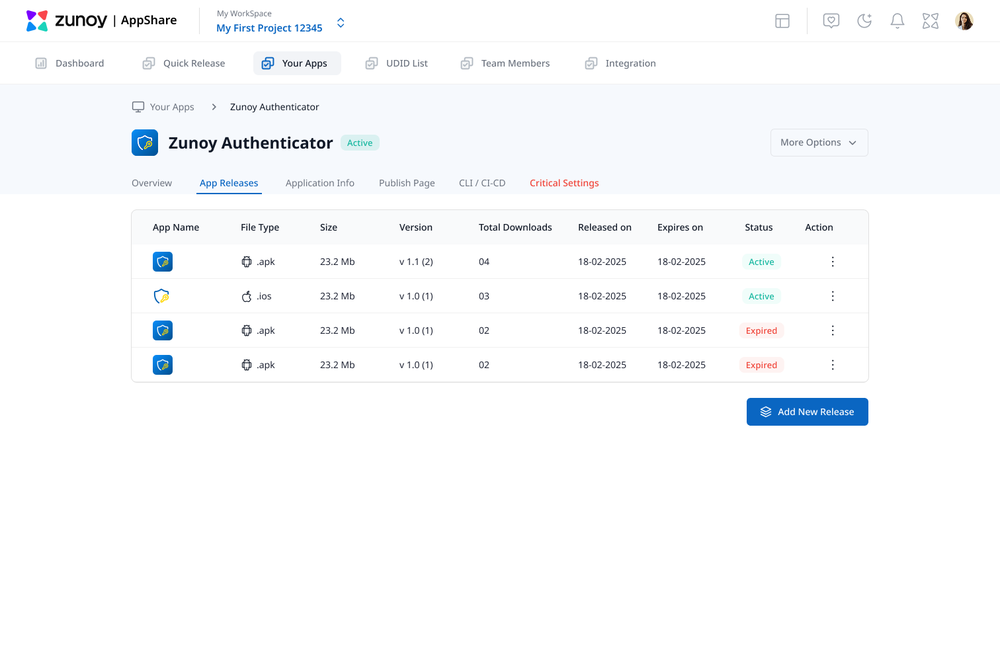Switch to Overview tab

point(152,183)
